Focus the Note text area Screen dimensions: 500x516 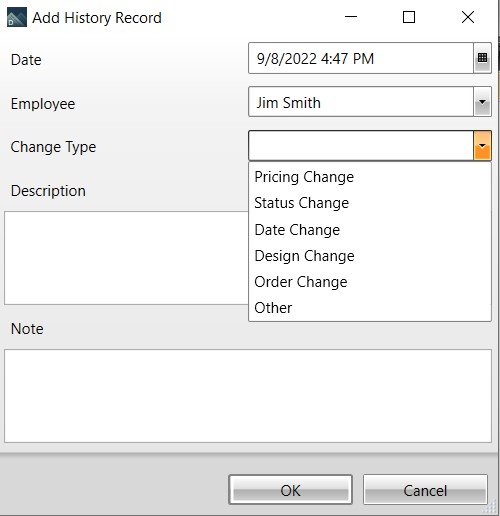(x=248, y=396)
